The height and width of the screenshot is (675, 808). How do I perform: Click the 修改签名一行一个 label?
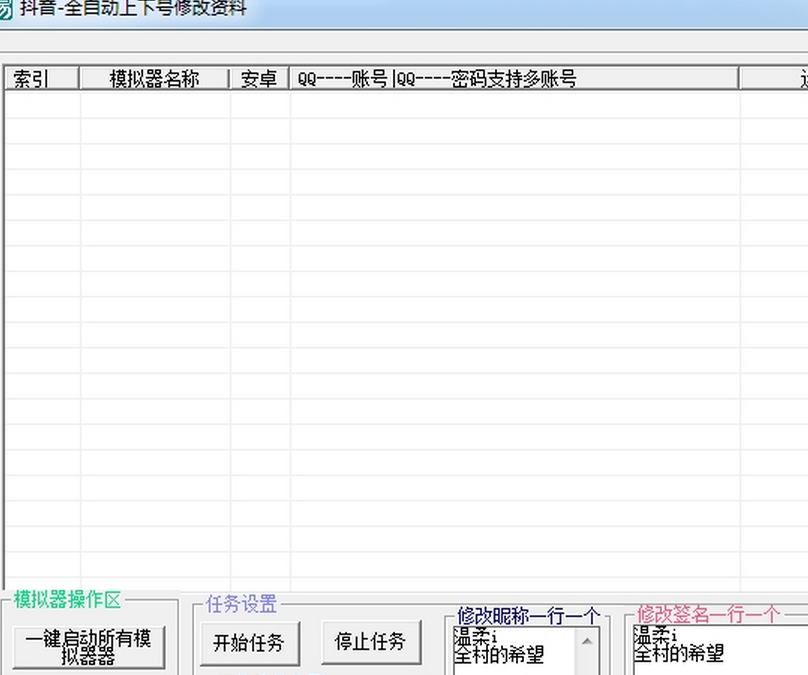click(708, 614)
